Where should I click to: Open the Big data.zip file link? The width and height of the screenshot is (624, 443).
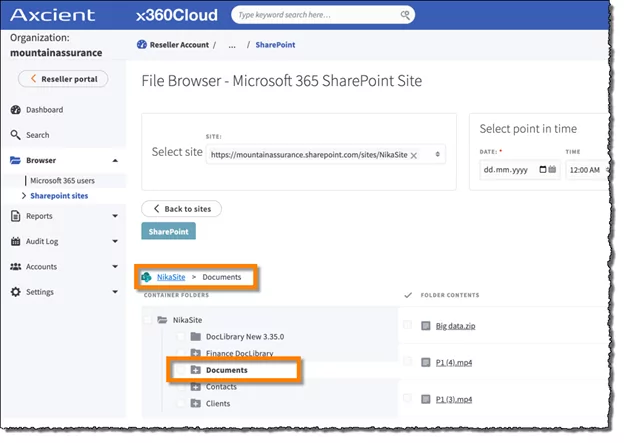pyautogui.click(x=455, y=326)
